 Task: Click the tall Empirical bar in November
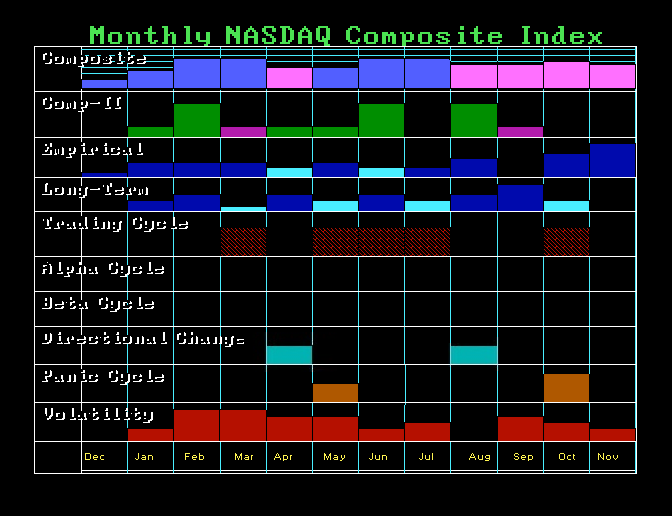[612, 160]
